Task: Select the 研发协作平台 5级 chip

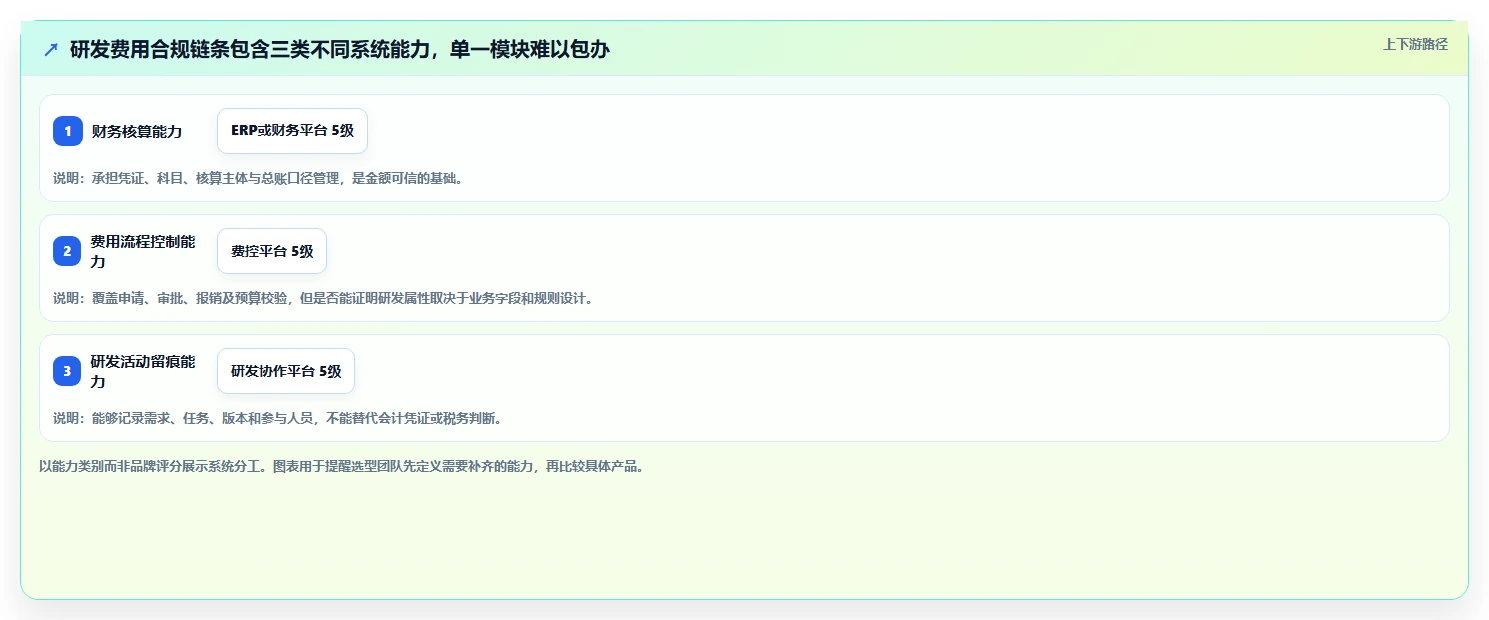Action: tap(286, 371)
